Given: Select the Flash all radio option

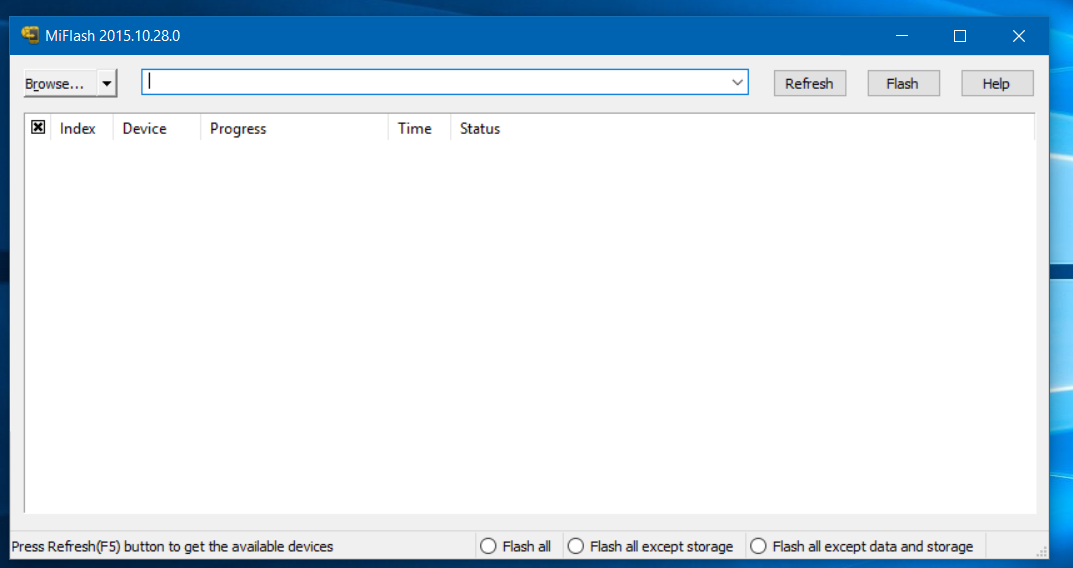Looking at the screenshot, I should [x=515, y=546].
